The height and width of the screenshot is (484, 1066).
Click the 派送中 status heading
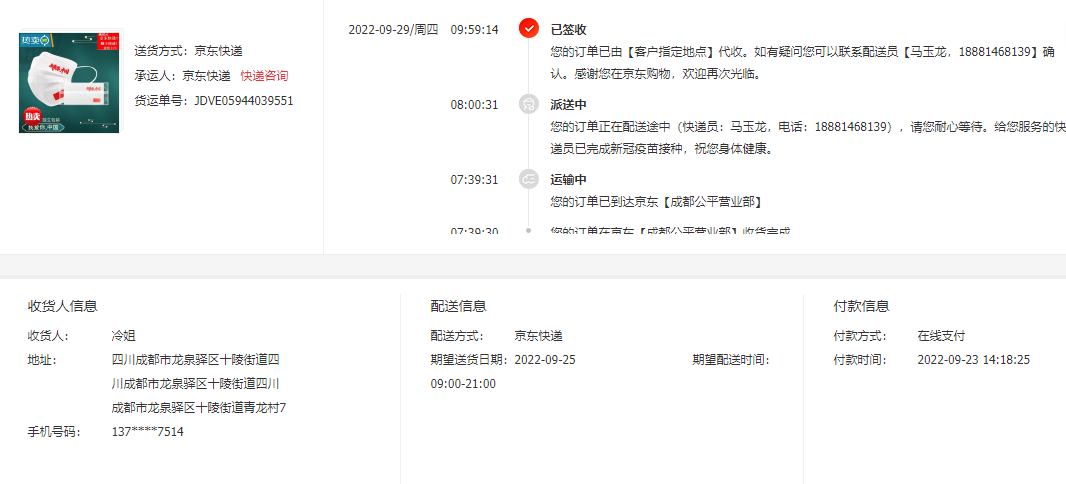pyautogui.click(x=568, y=105)
